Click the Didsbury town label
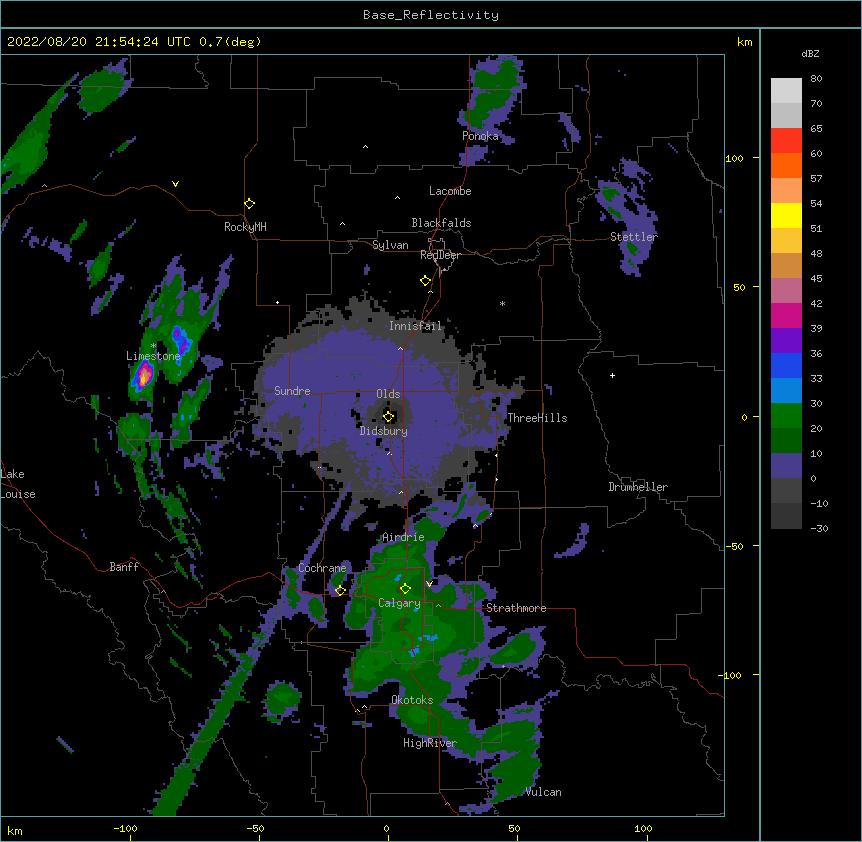862x842 pixels. click(384, 431)
